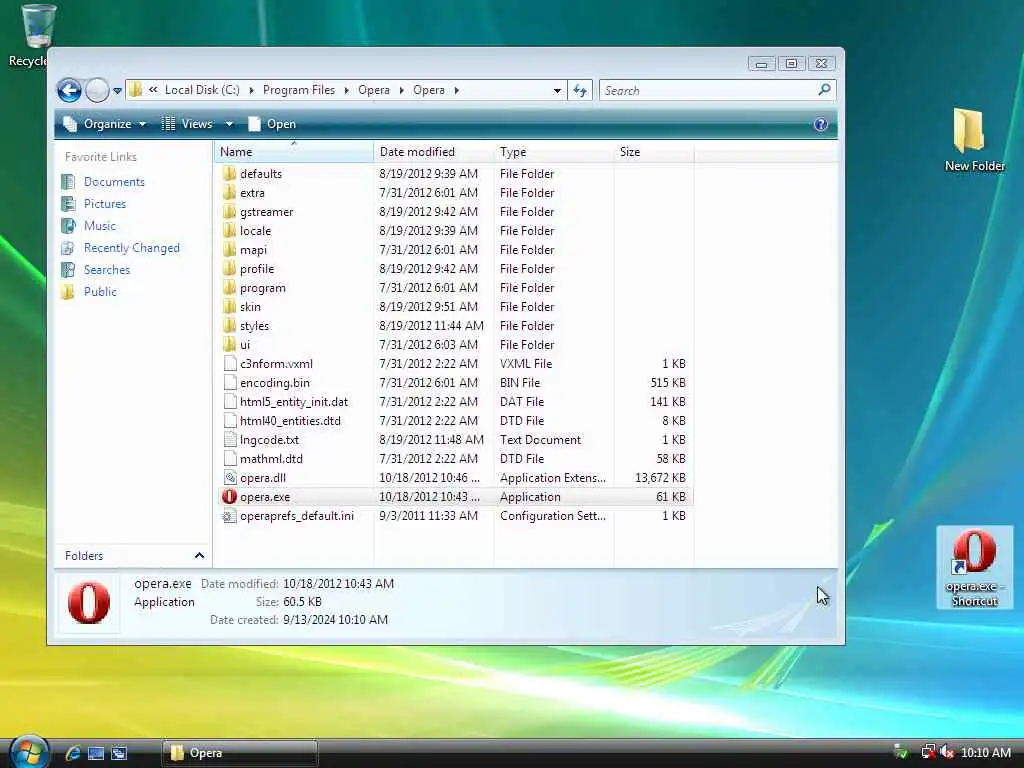Click Program Files in the address path

coord(298,90)
